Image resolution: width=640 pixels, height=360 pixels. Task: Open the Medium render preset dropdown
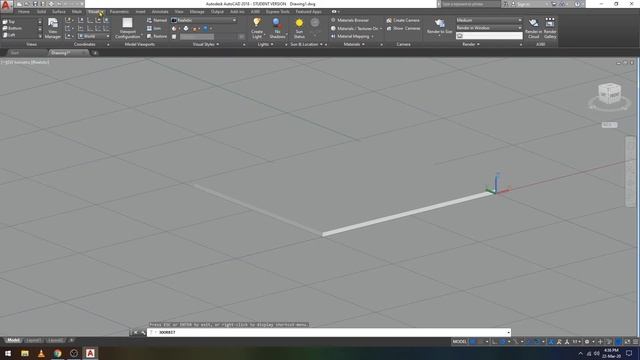coord(489,20)
